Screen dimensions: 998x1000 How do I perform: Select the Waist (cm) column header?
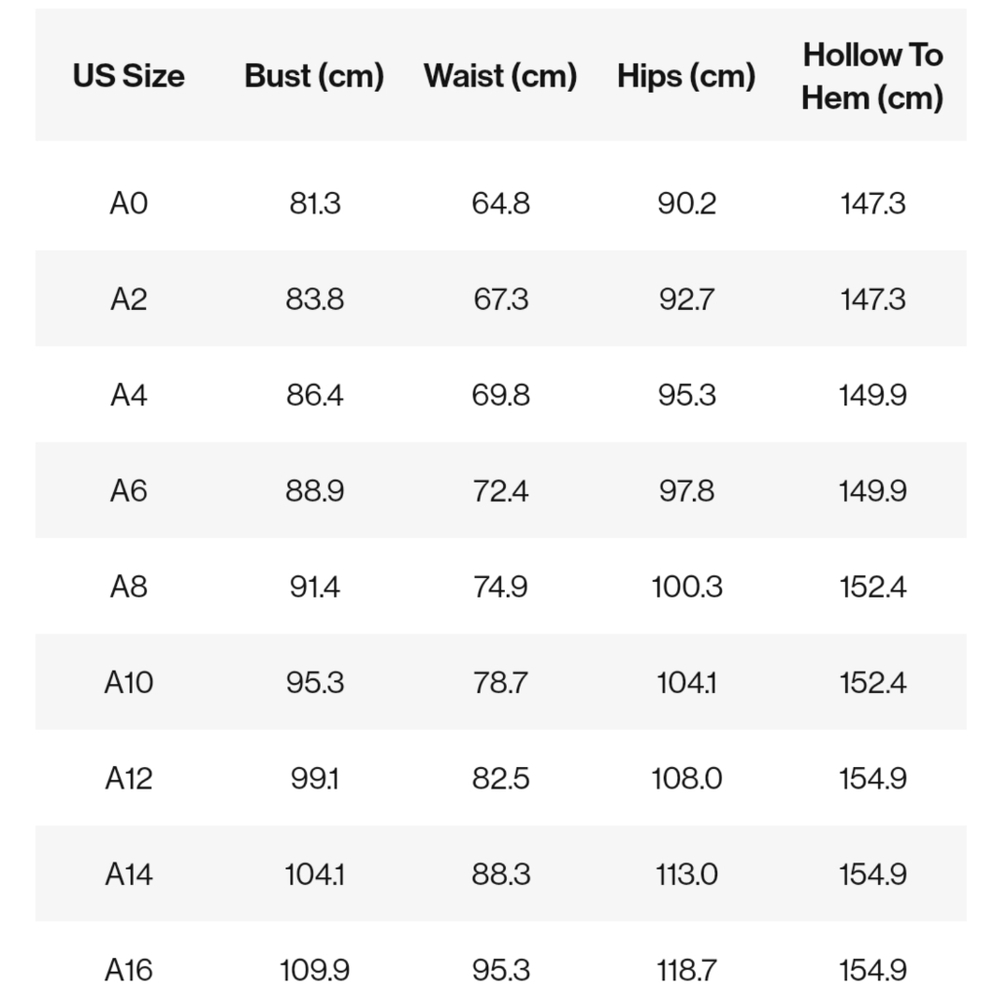tap(501, 77)
